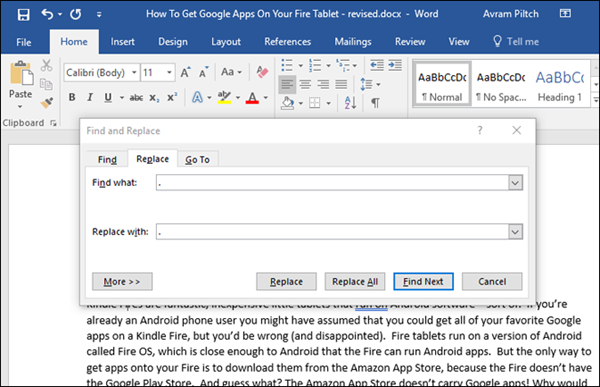The width and height of the screenshot is (600, 387).
Task: Select the Format Painter brush icon
Action: point(47,103)
